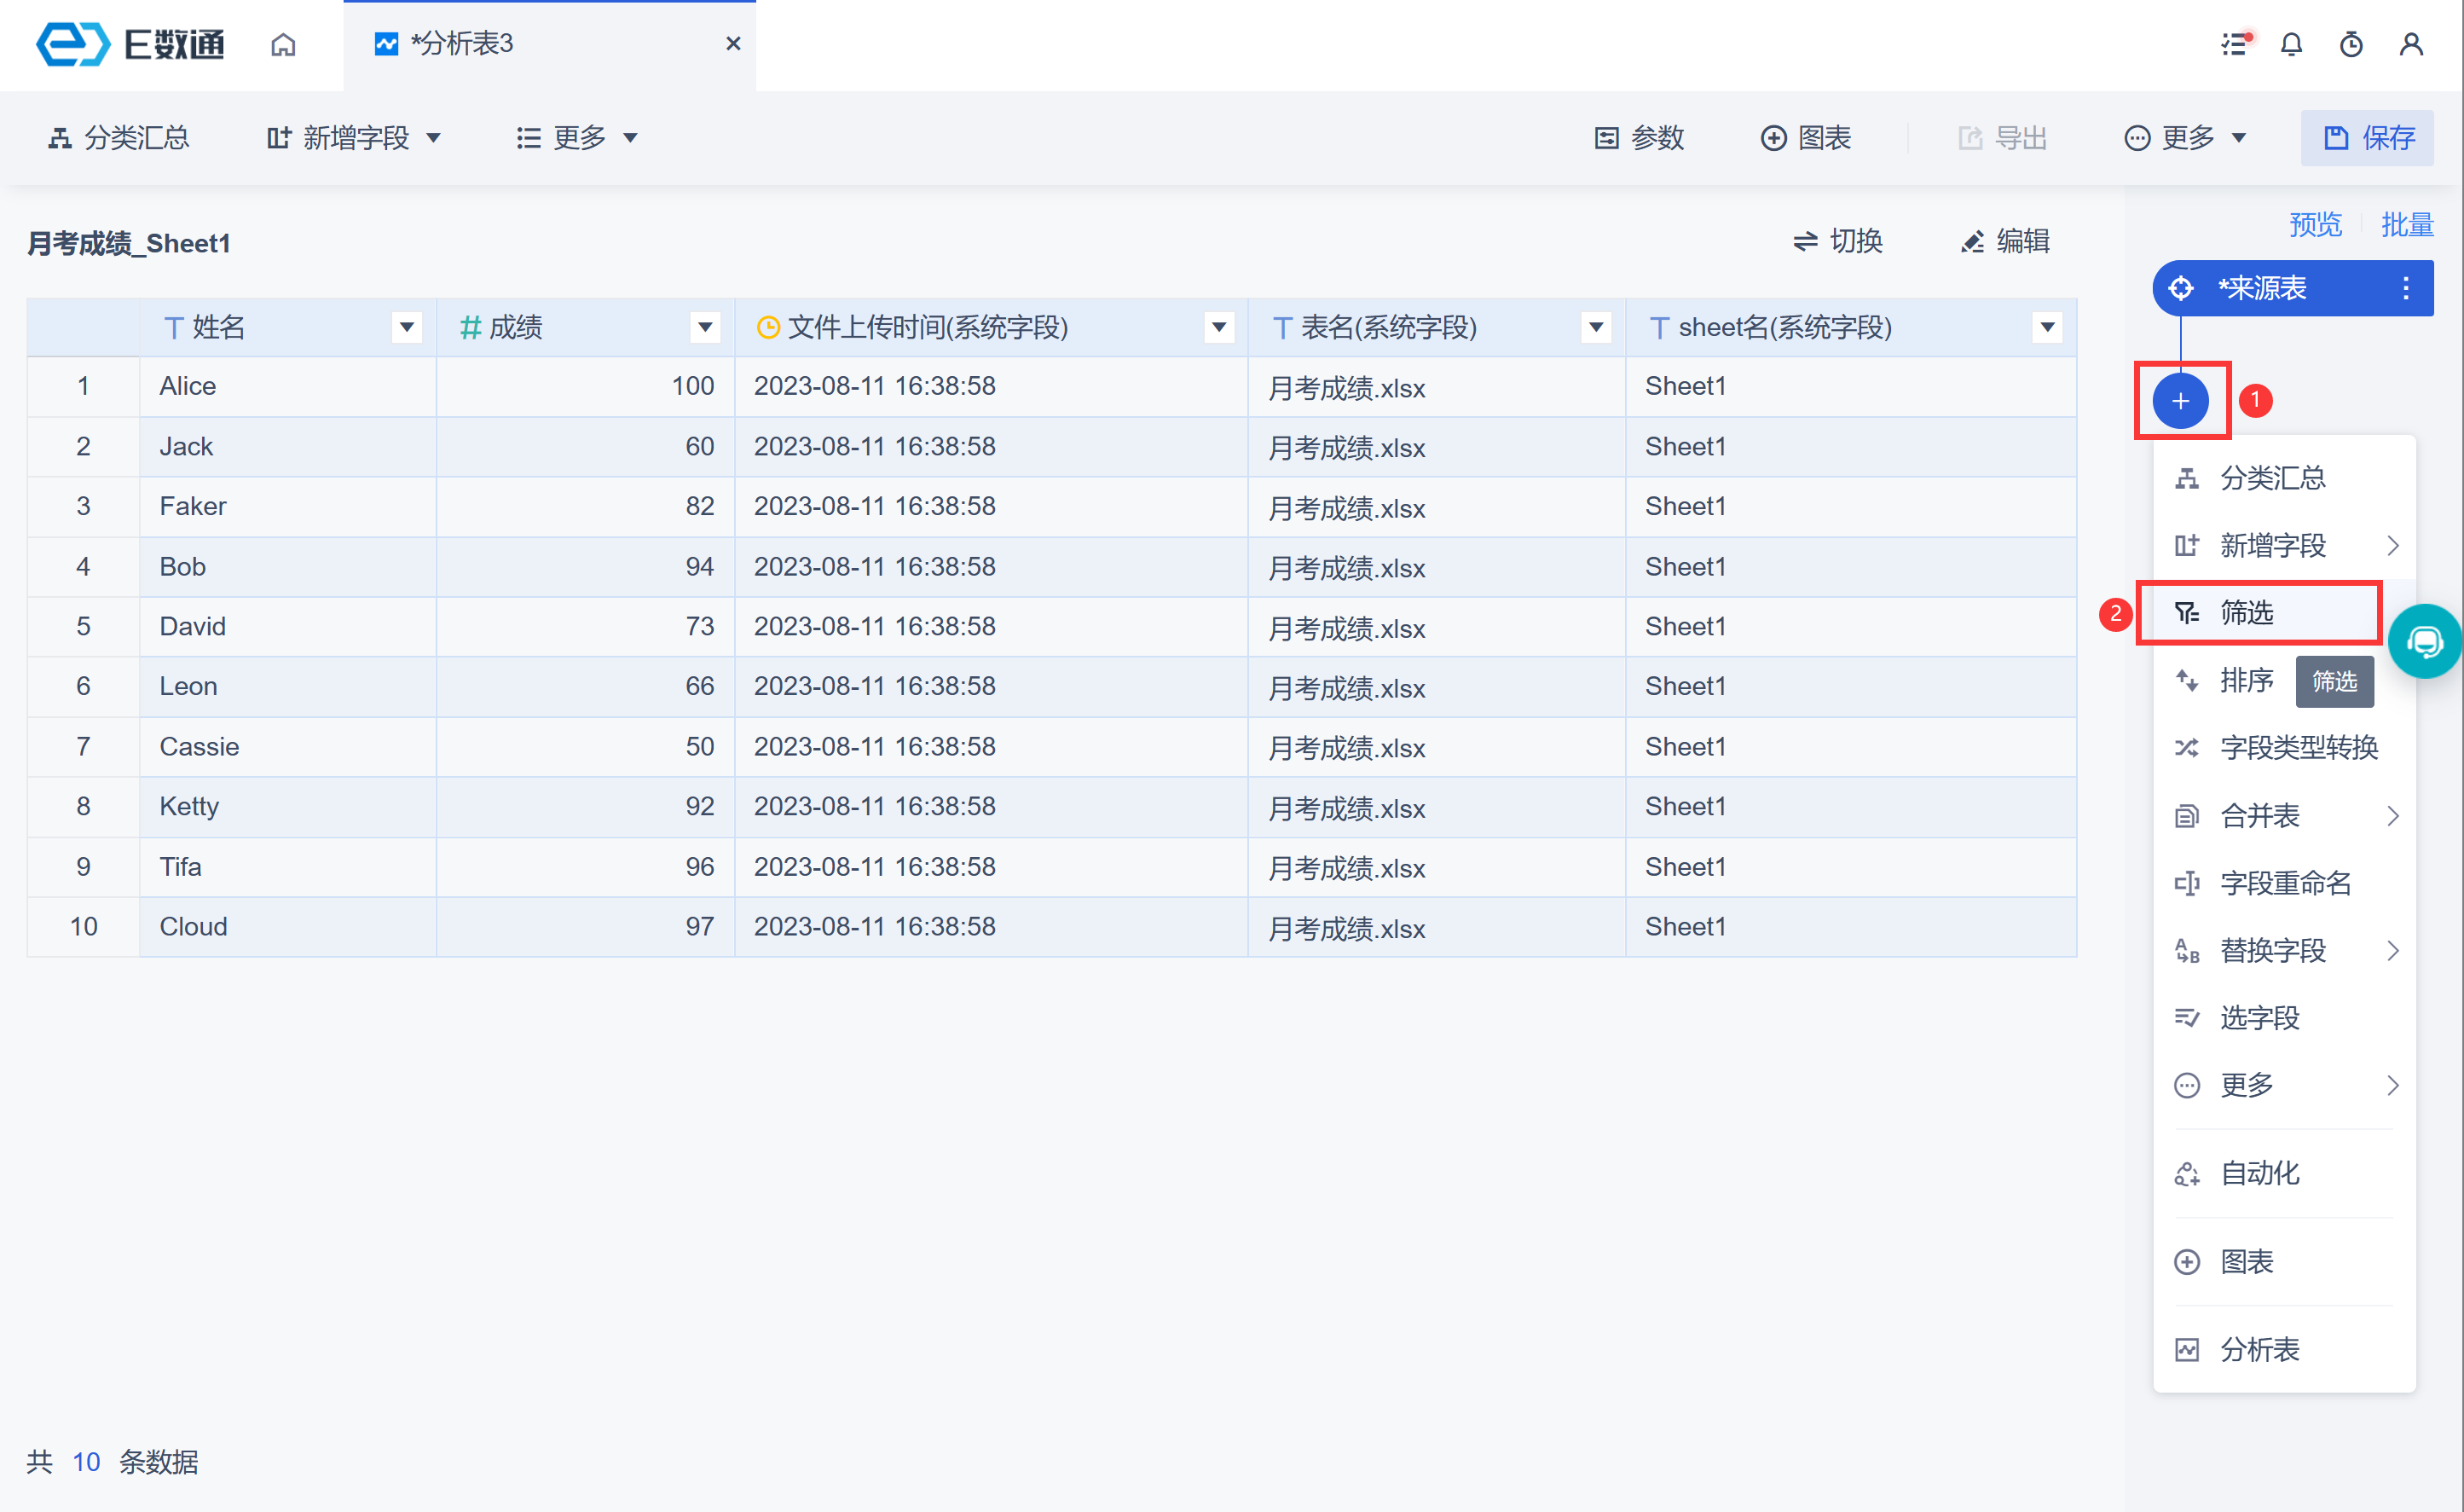
Task: Click the 切换 switch icon button
Action: [x=1837, y=242]
